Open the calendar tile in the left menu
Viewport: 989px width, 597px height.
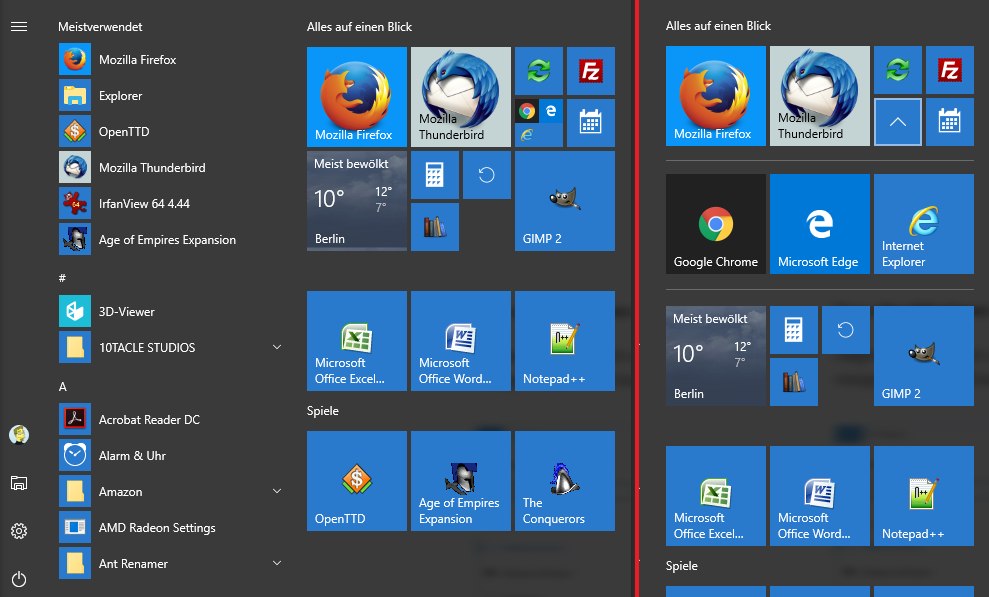pos(590,123)
